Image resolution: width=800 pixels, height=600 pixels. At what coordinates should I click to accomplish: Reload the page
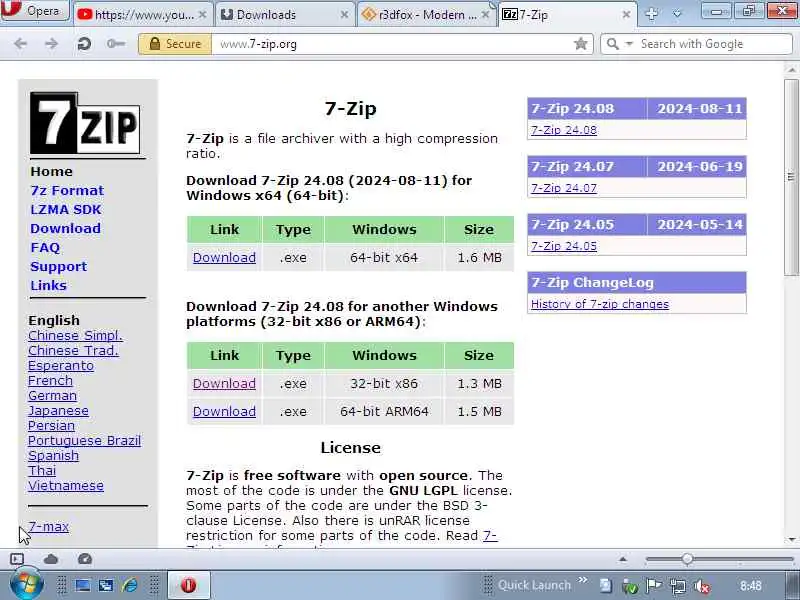click(x=84, y=44)
